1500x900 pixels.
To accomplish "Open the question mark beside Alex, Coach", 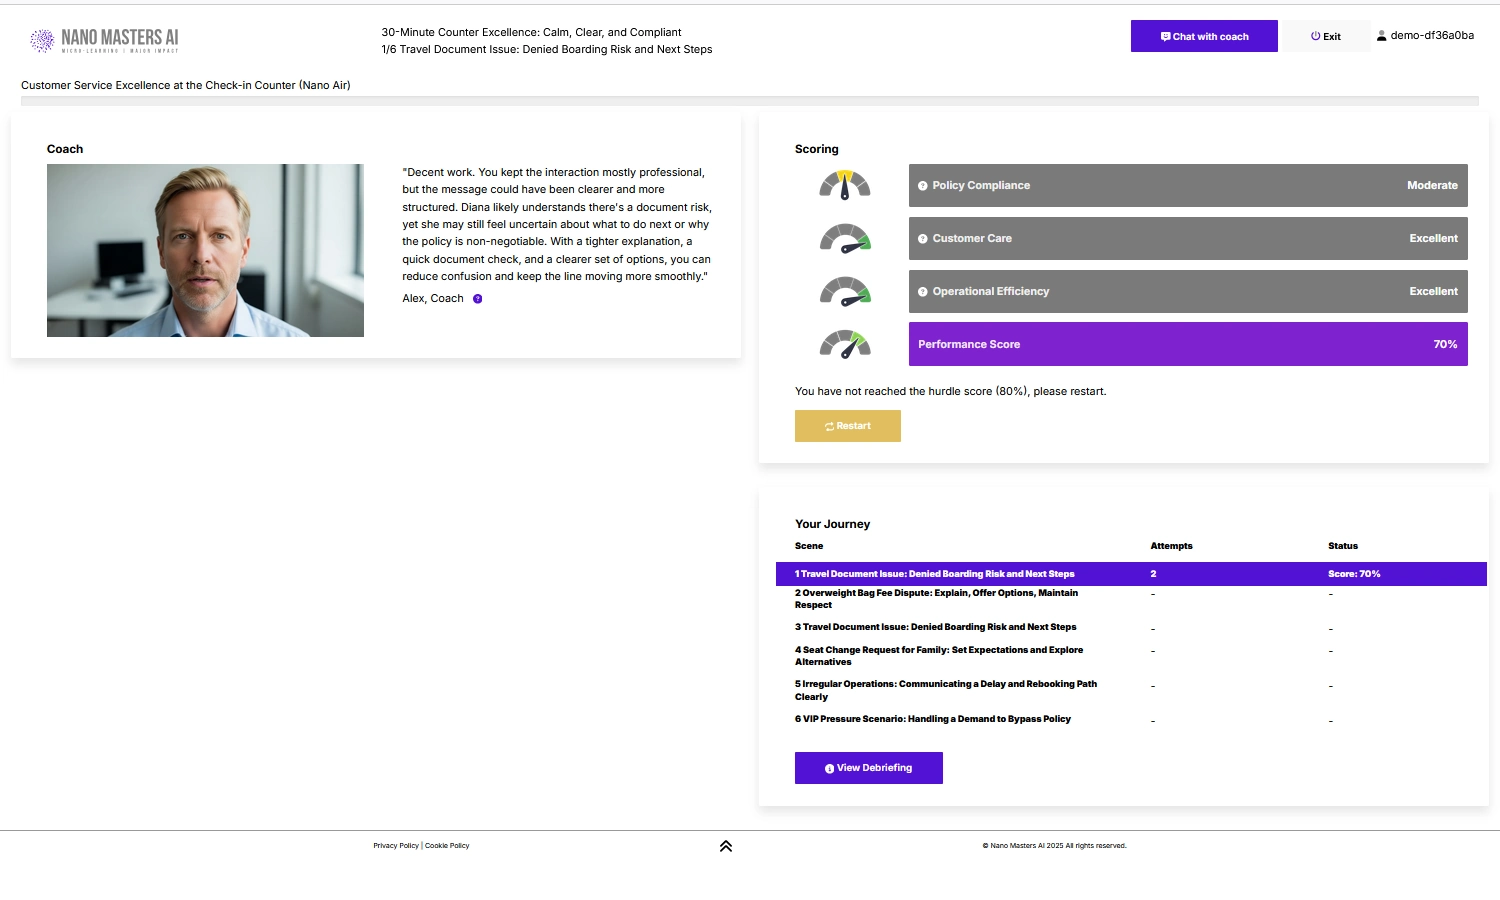I will (477, 298).
